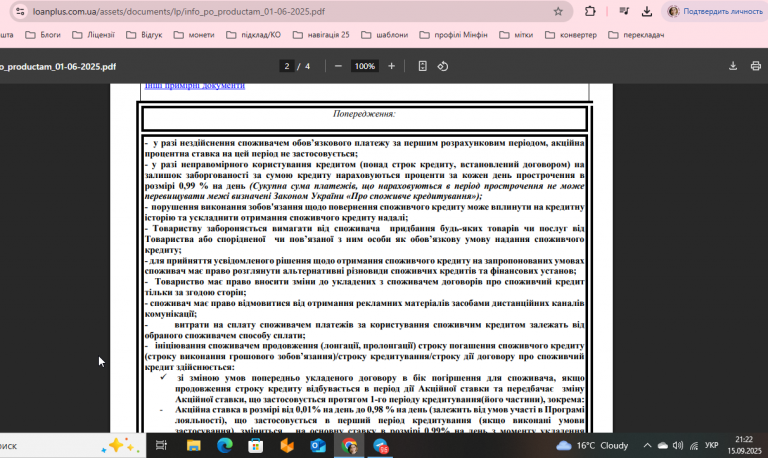Image resolution: width=768 pixels, height=458 pixels.
Task: Click the Подтвердить личность profile button
Action: tap(716, 11)
